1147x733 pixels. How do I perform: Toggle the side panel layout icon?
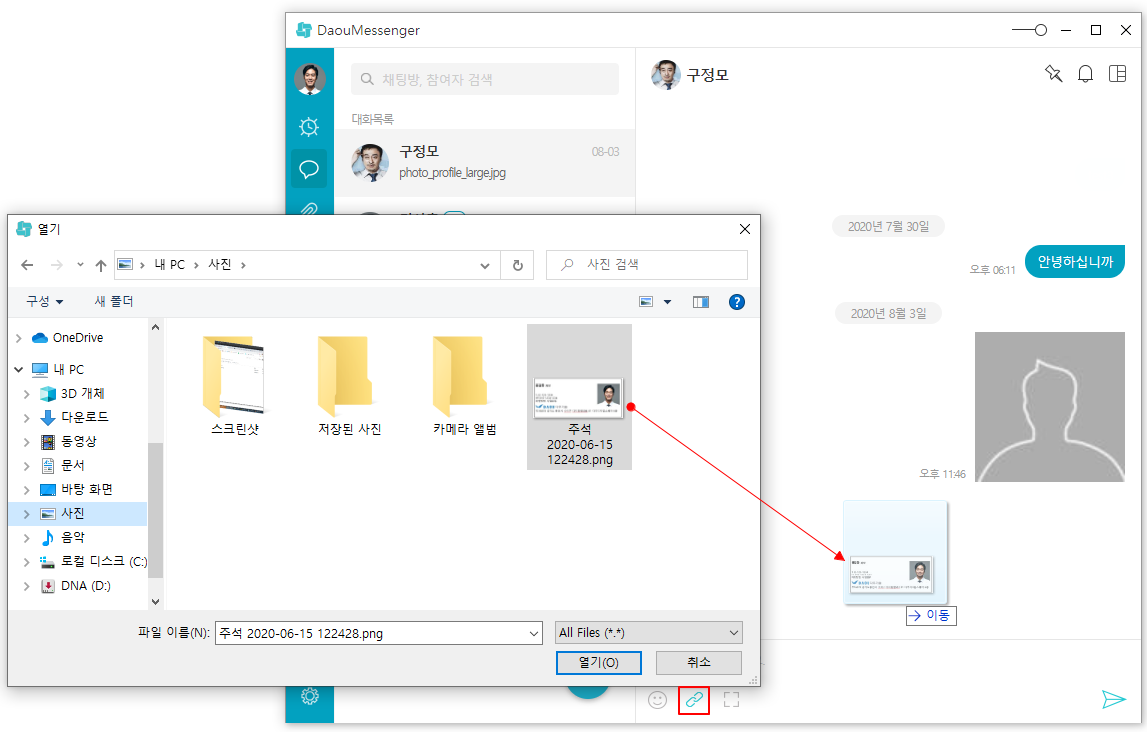[x=1117, y=74]
